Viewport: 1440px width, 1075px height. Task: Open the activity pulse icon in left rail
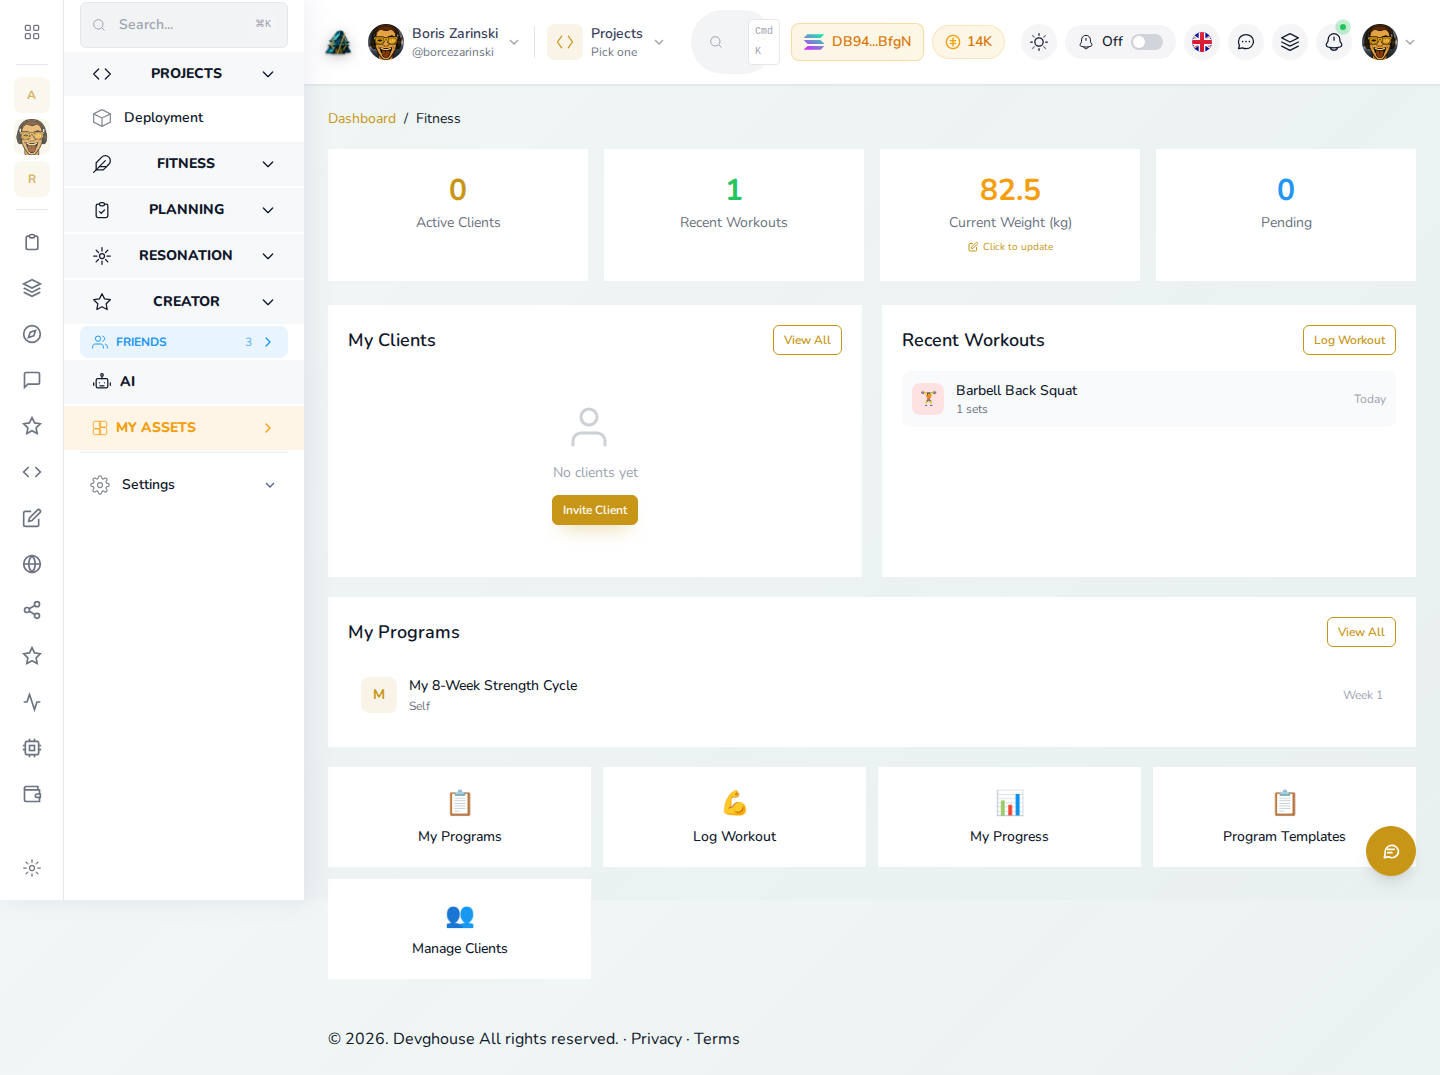tap(32, 702)
